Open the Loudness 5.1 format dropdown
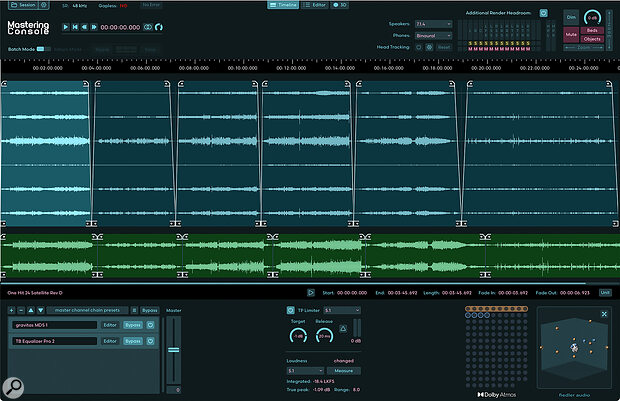The width and height of the screenshot is (620, 401). pos(305,371)
